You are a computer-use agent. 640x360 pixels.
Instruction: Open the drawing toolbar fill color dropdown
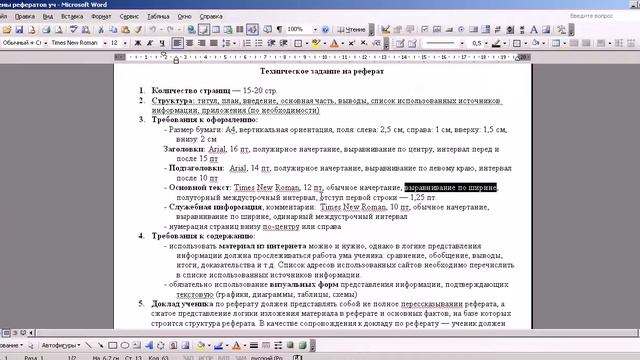(x=209, y=345)
